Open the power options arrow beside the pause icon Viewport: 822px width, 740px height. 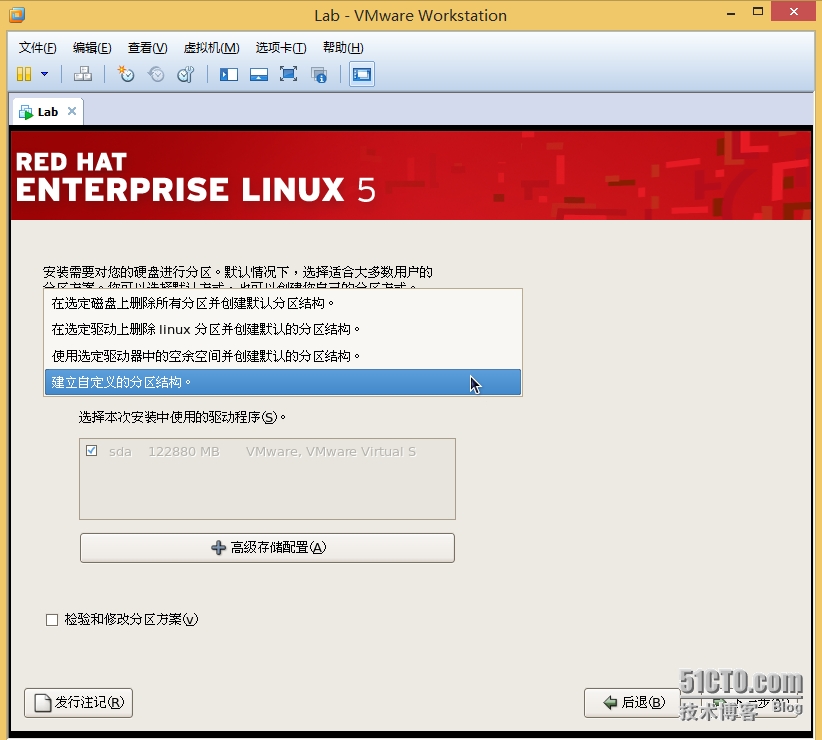[45, 74]
